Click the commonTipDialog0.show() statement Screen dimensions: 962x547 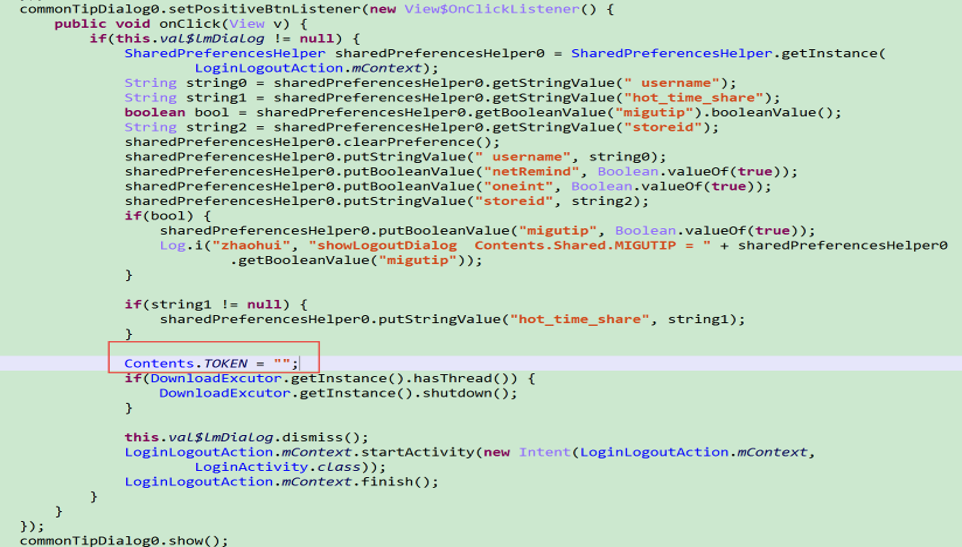click(124, 540)
